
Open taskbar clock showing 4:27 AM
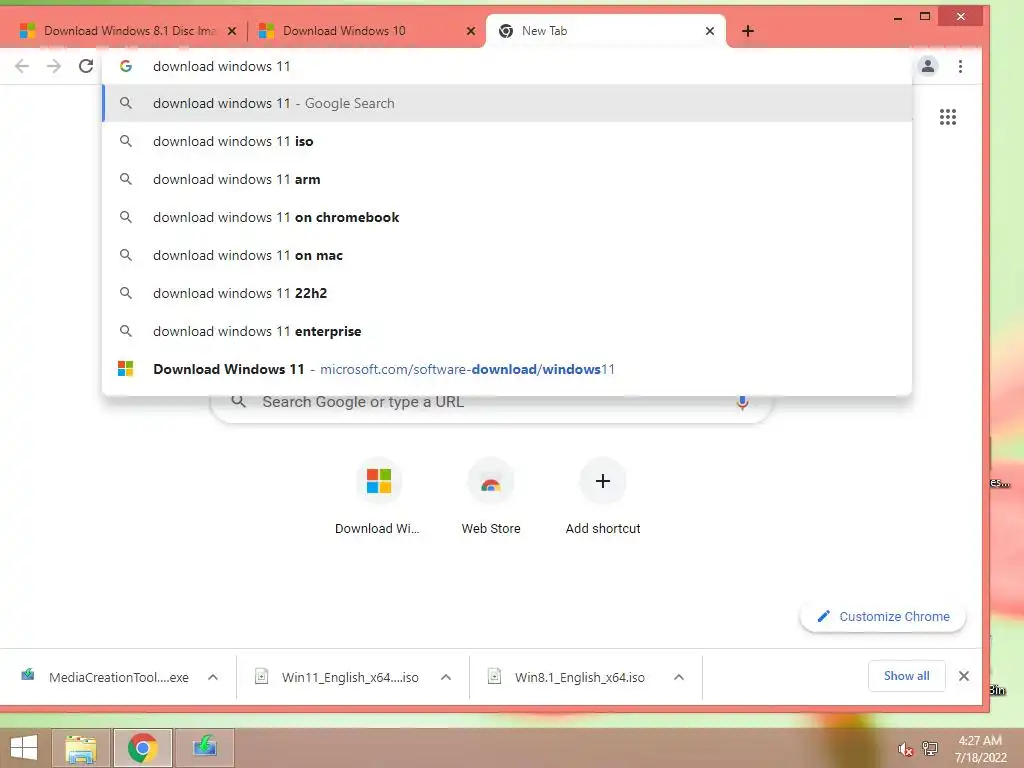coord(980,749)
